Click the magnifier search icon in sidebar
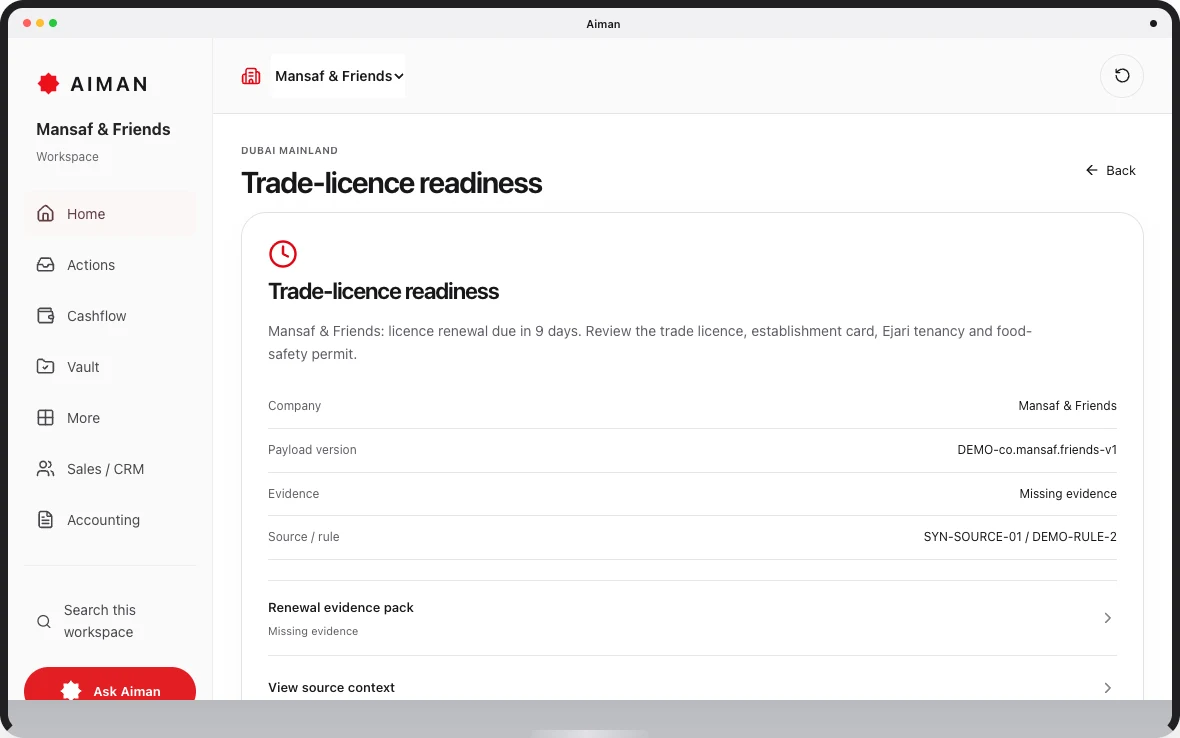Image resolution: width=1180 pixels, height=738 pixels. [x=44, y=621]
